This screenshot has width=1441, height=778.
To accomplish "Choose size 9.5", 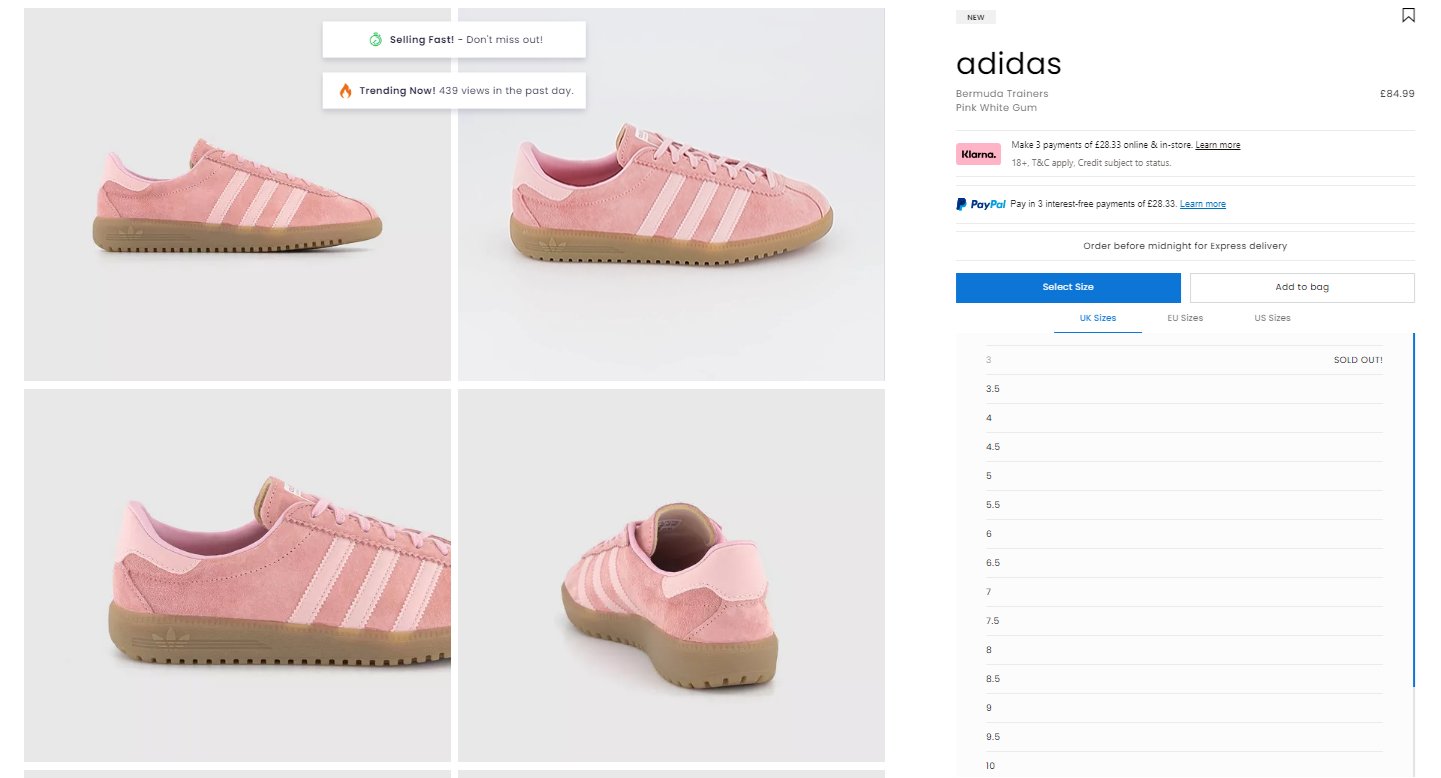I will point(1184,737).
